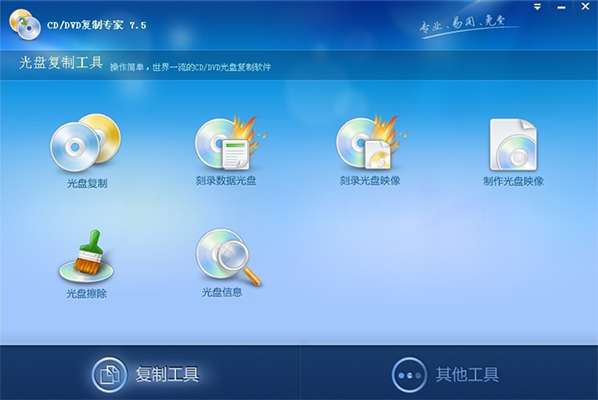Click the CD/DVD复制专家 application logo icon
This screenshot has width=598, height=400.
25,24
